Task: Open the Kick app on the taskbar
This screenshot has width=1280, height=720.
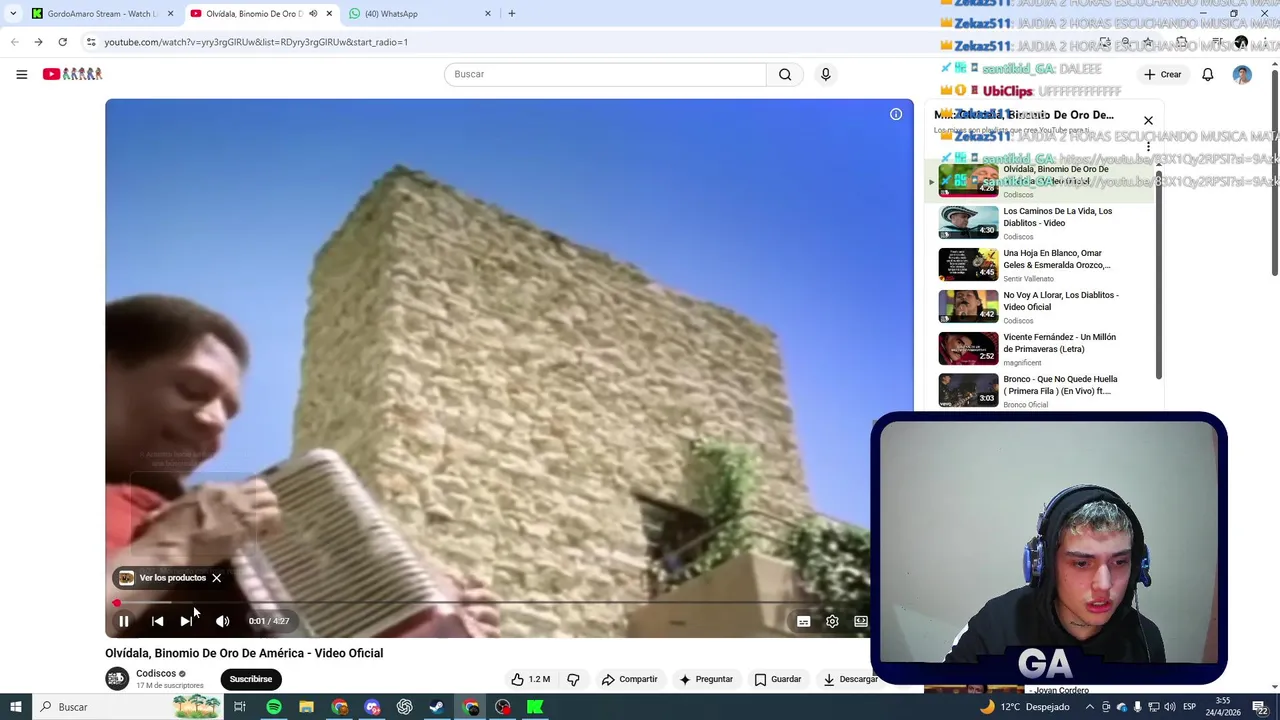Action: (x=535, y=707)
